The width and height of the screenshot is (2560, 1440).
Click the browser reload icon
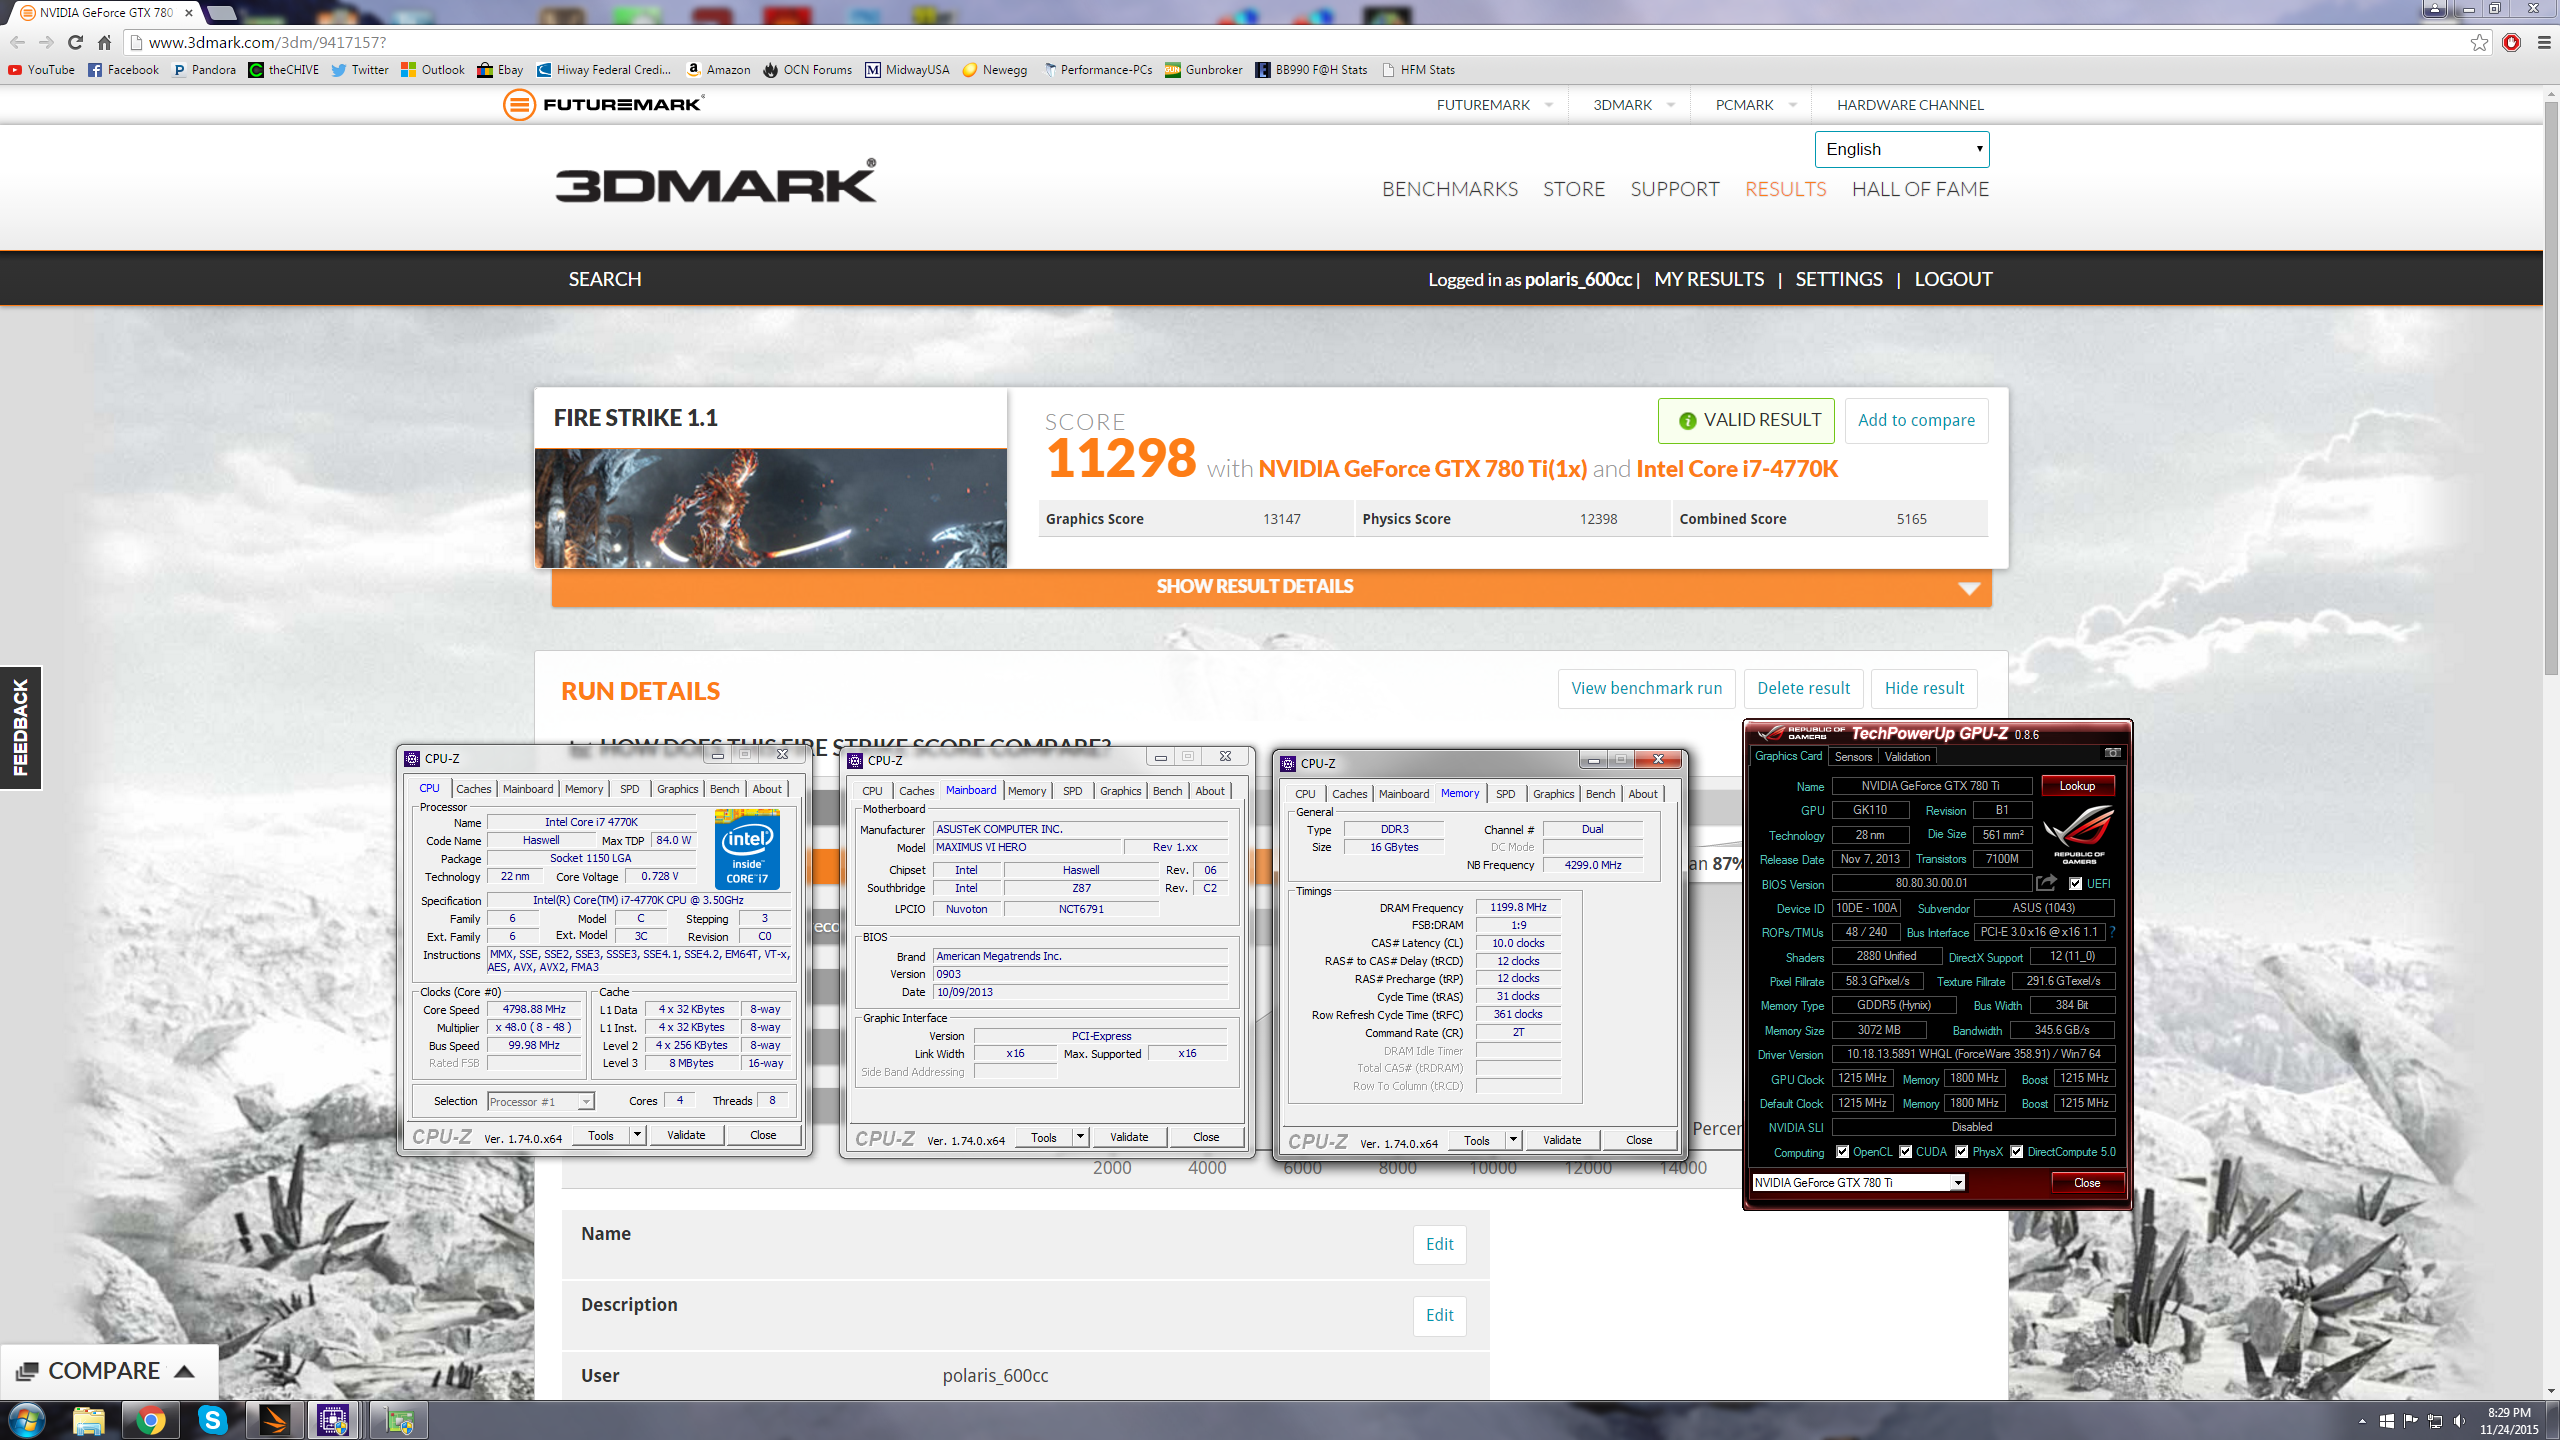point(75,42)
